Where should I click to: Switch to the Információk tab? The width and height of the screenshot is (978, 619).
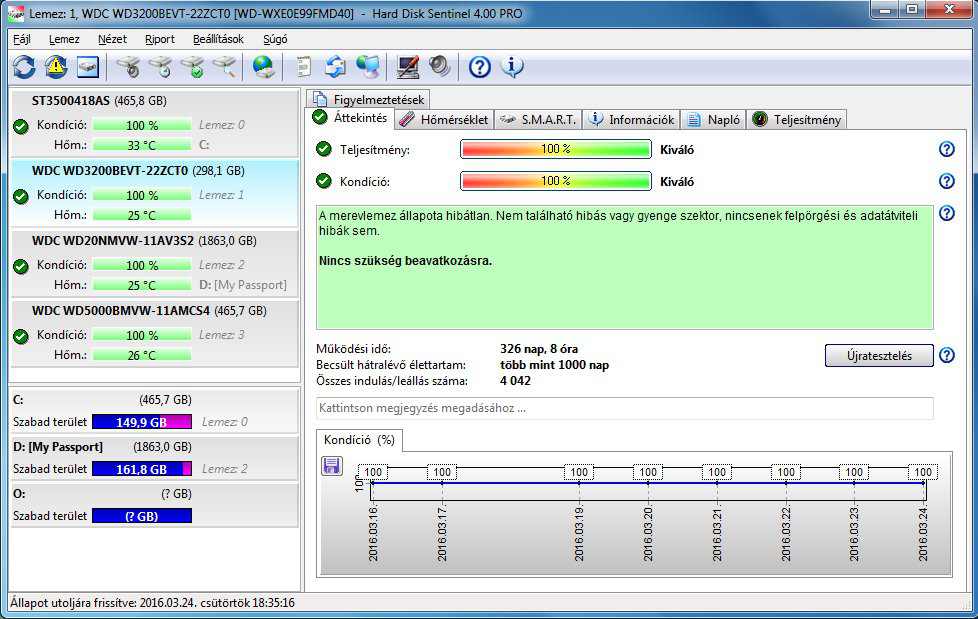click(631, 120)
